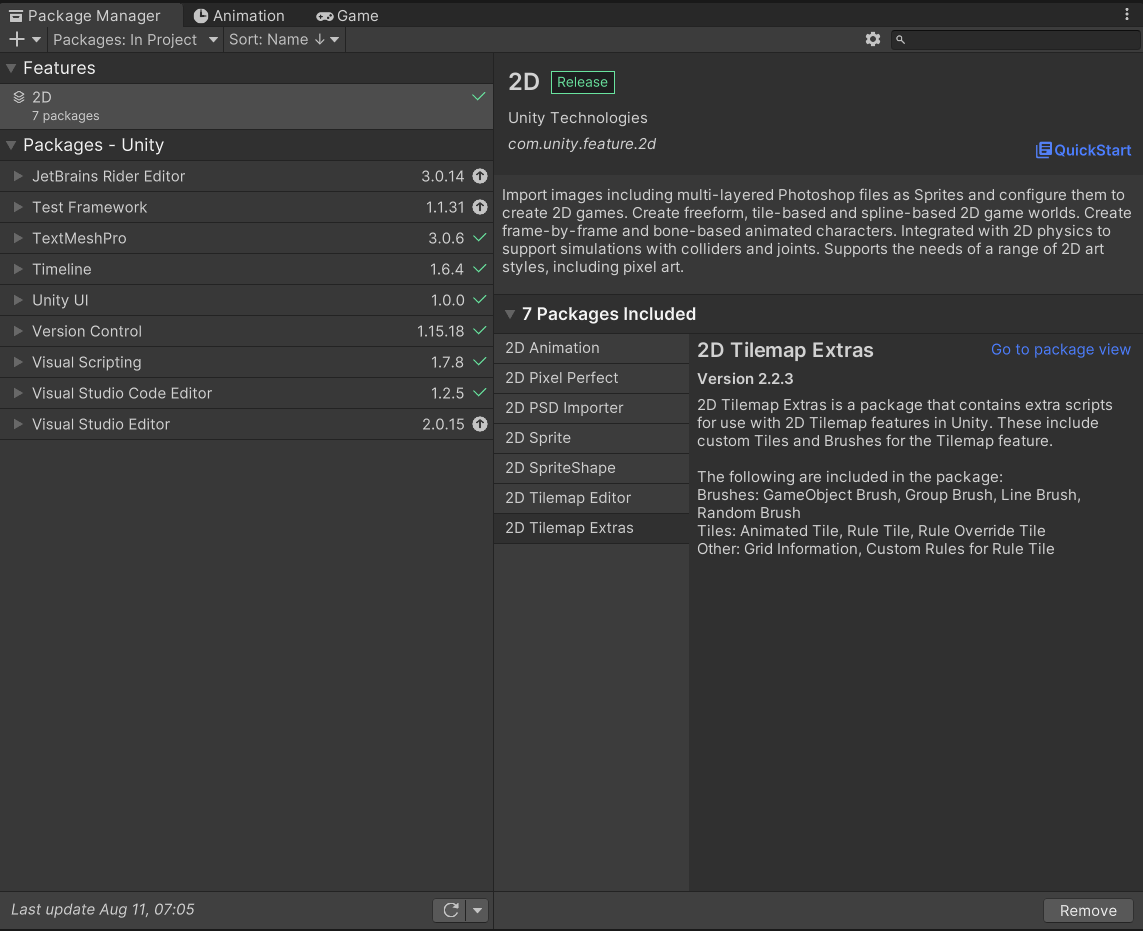Click the plus add package icon
The image size is (1143, 931).
pyautogui.click(x=17, y=39)
